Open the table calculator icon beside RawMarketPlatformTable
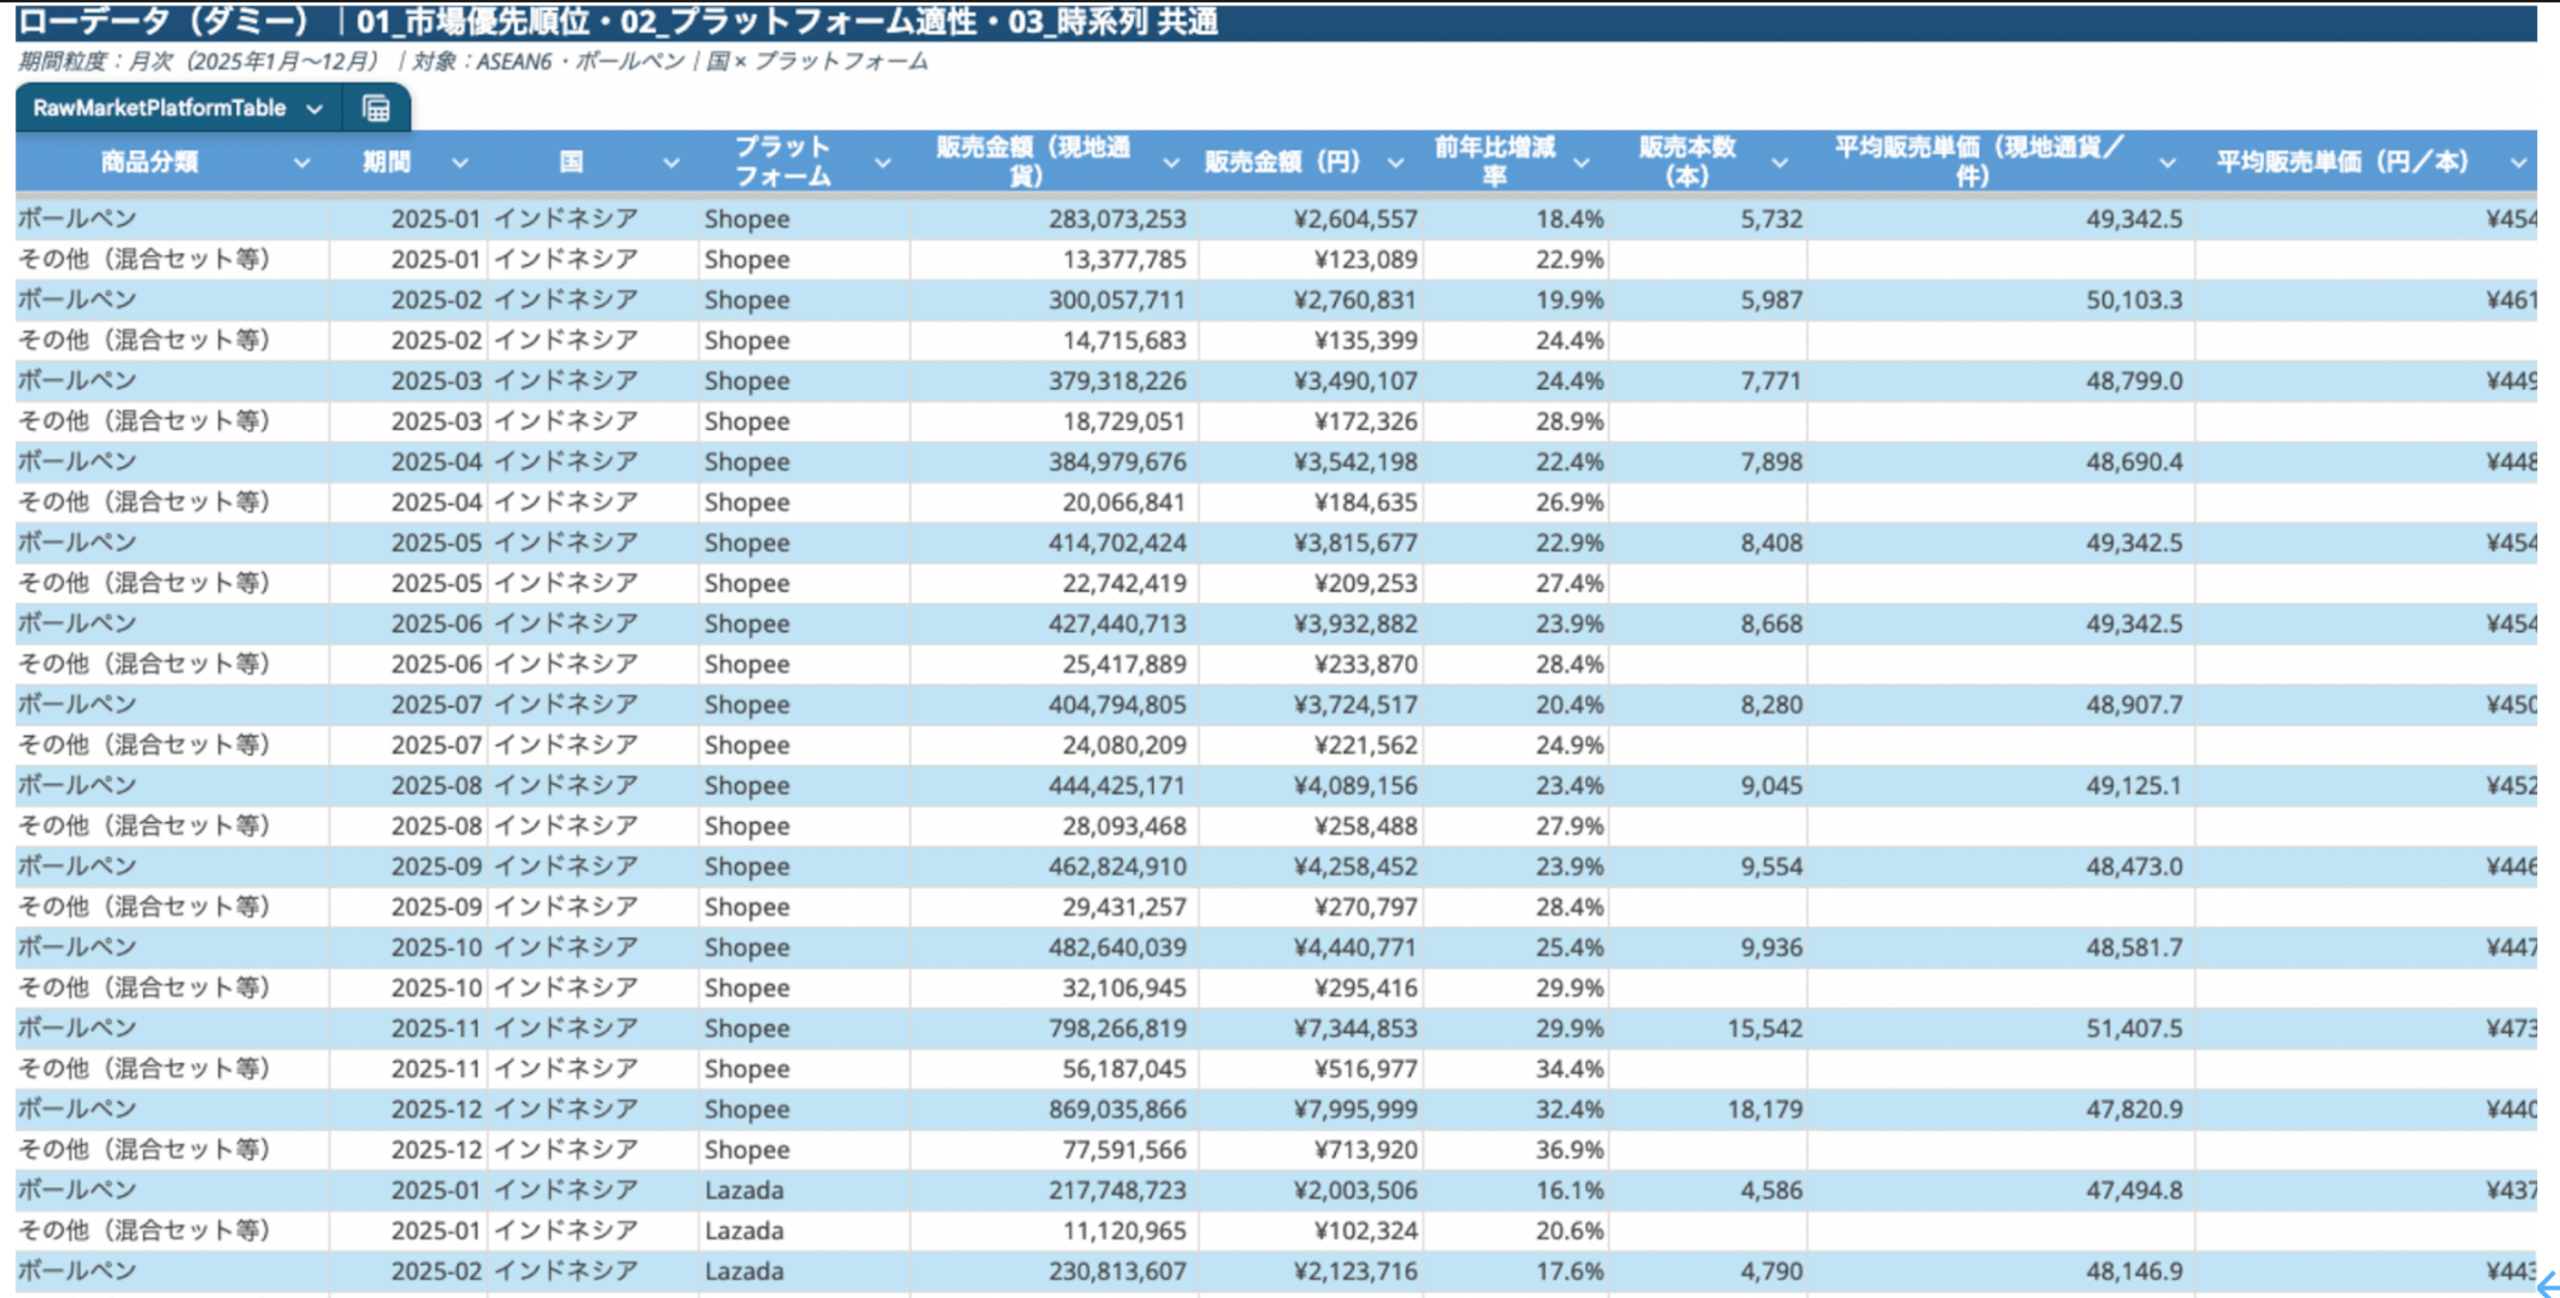The width and height of the screenshot is (2560, 1298). coord(376,108)
